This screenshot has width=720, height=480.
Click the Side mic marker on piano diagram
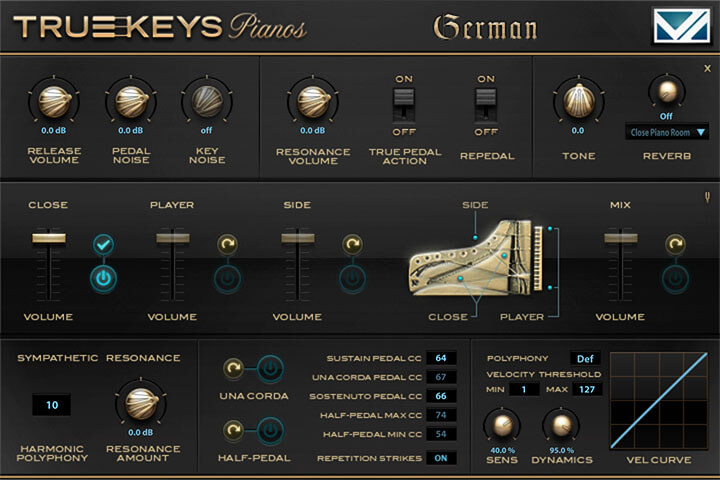pyautogui.click(x=475, y=237)
